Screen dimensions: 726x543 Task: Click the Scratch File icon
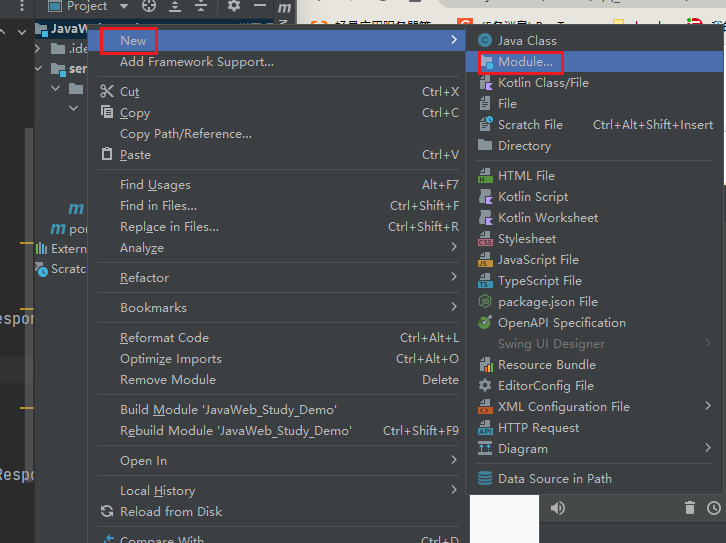pos(485,125)
